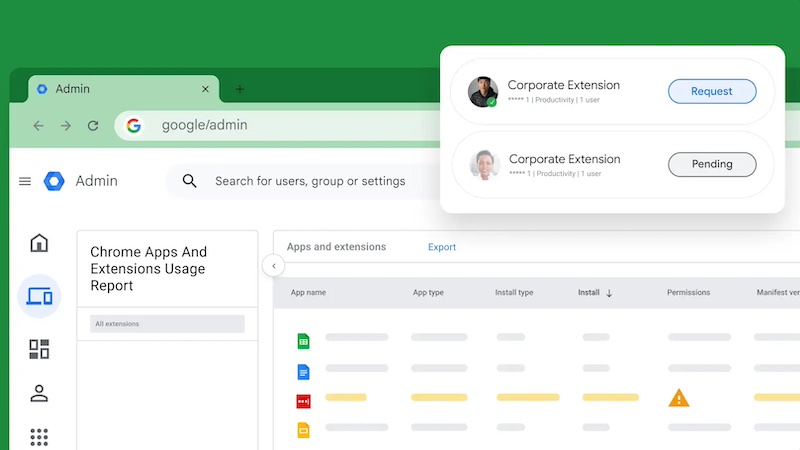Viewport: 800px width, 450px height.
Task: Click the red app icon in highlighted row
Action: [304, 402]
